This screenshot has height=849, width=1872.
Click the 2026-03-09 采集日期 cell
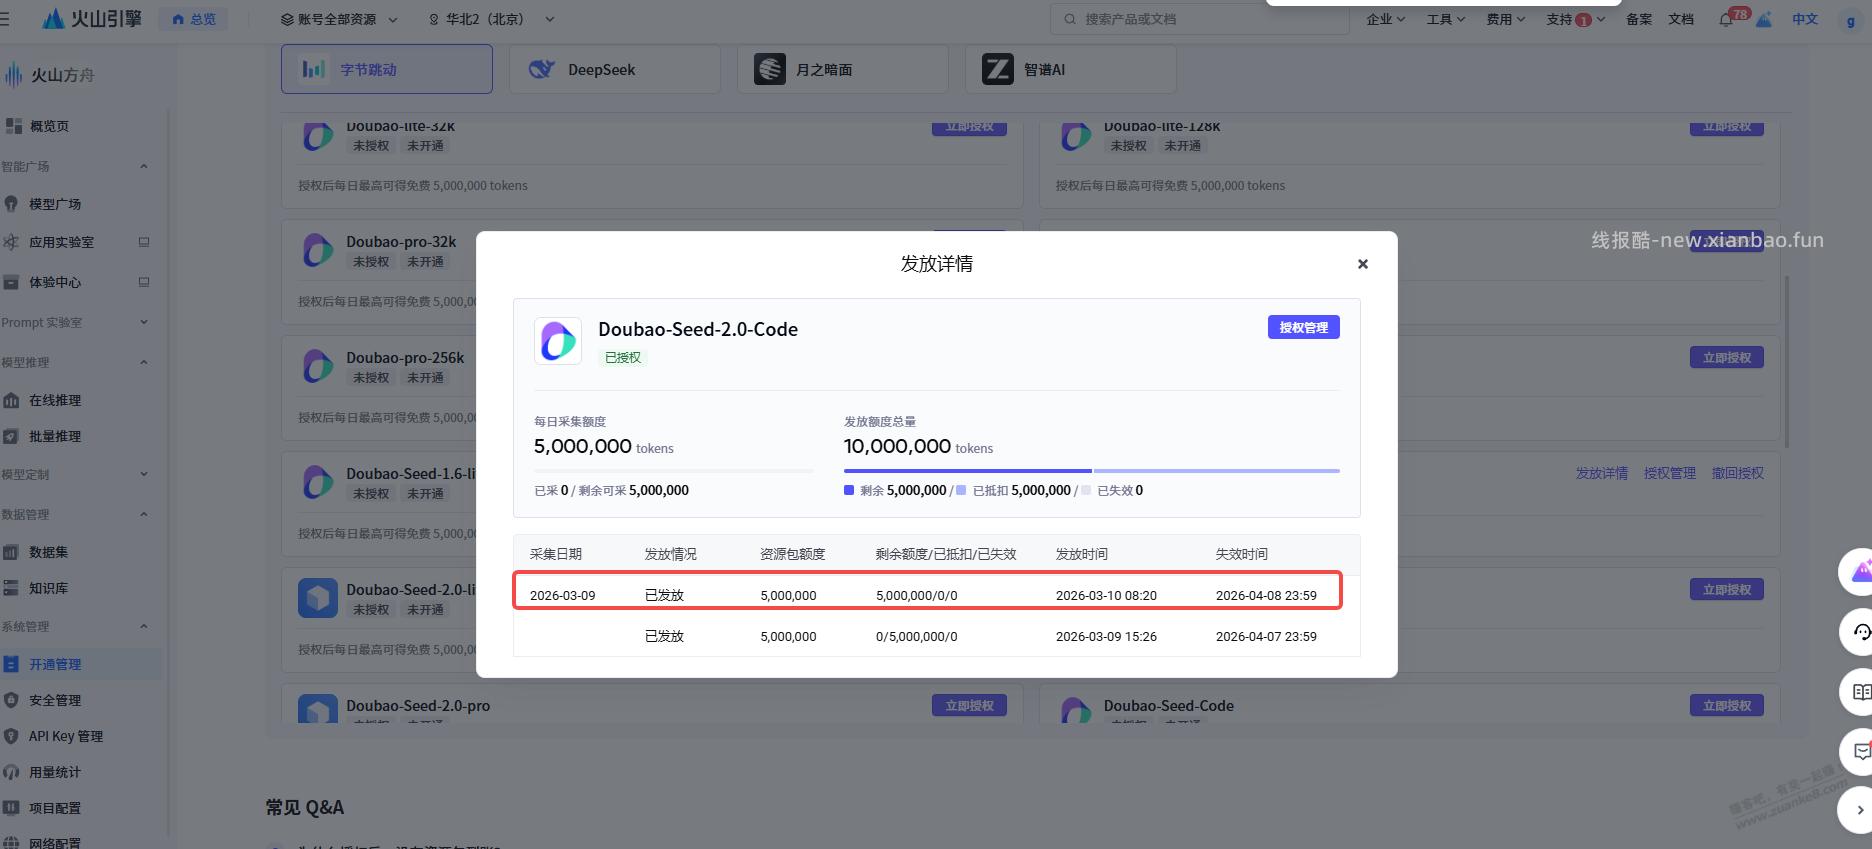pyautogui.click(x=562, y=595)
